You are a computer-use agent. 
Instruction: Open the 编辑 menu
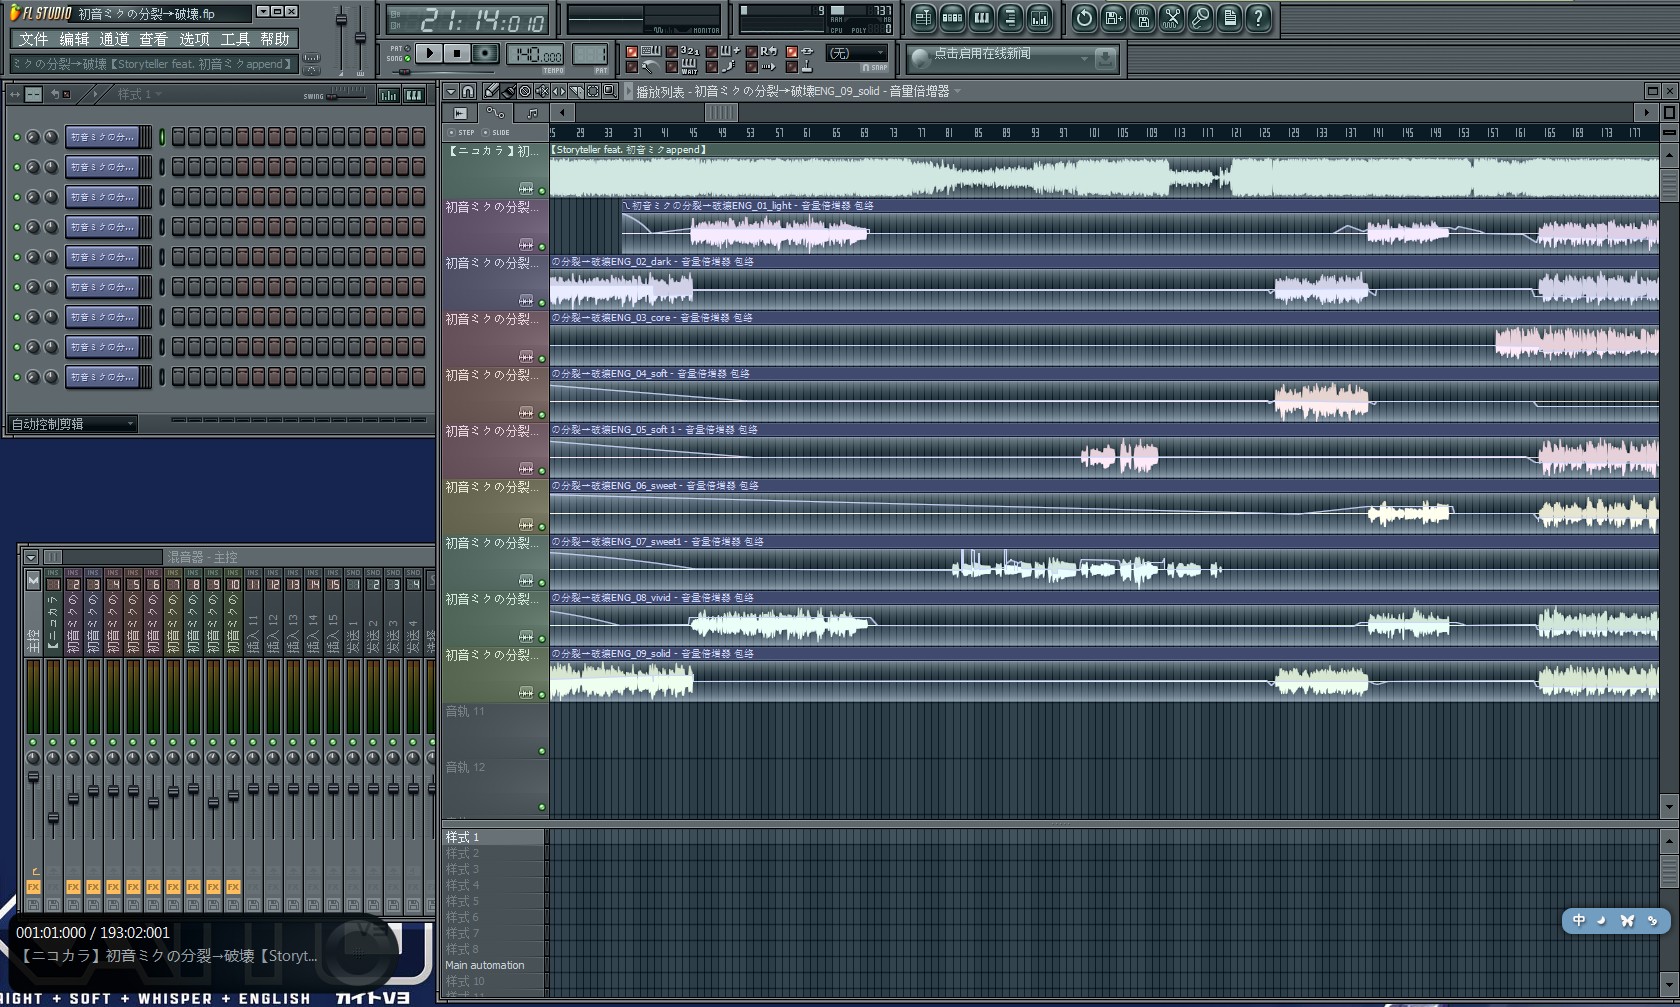(x=74, y=39)
